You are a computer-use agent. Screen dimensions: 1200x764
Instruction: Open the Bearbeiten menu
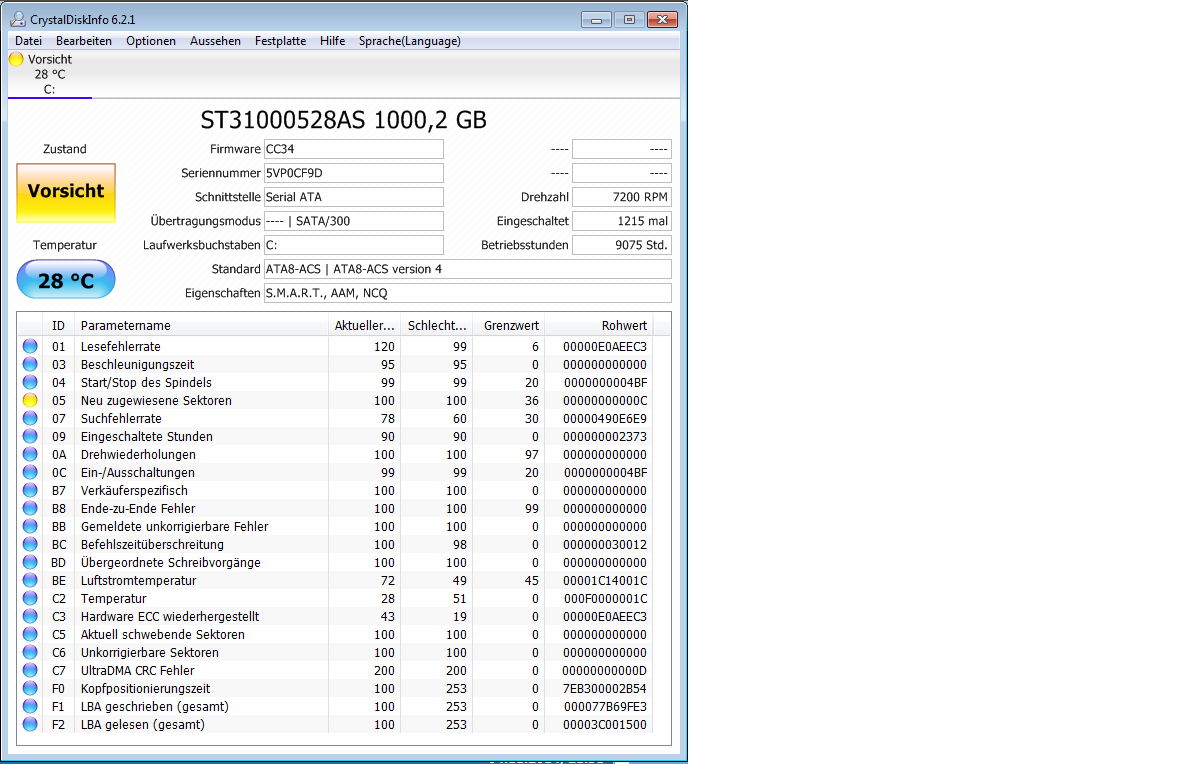[84, 41]
